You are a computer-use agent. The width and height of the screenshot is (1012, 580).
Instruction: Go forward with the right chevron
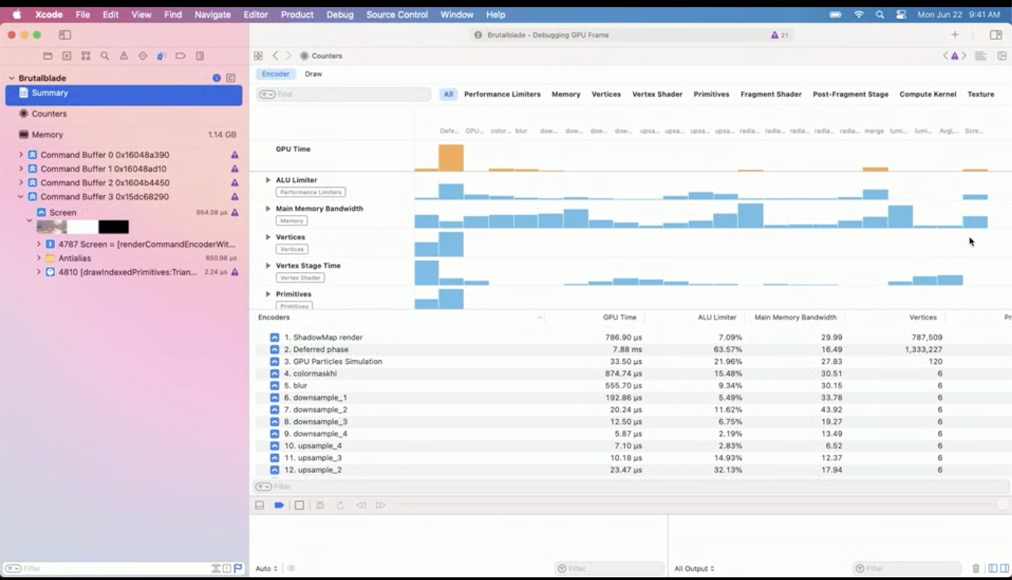click(x=288, y=56)
